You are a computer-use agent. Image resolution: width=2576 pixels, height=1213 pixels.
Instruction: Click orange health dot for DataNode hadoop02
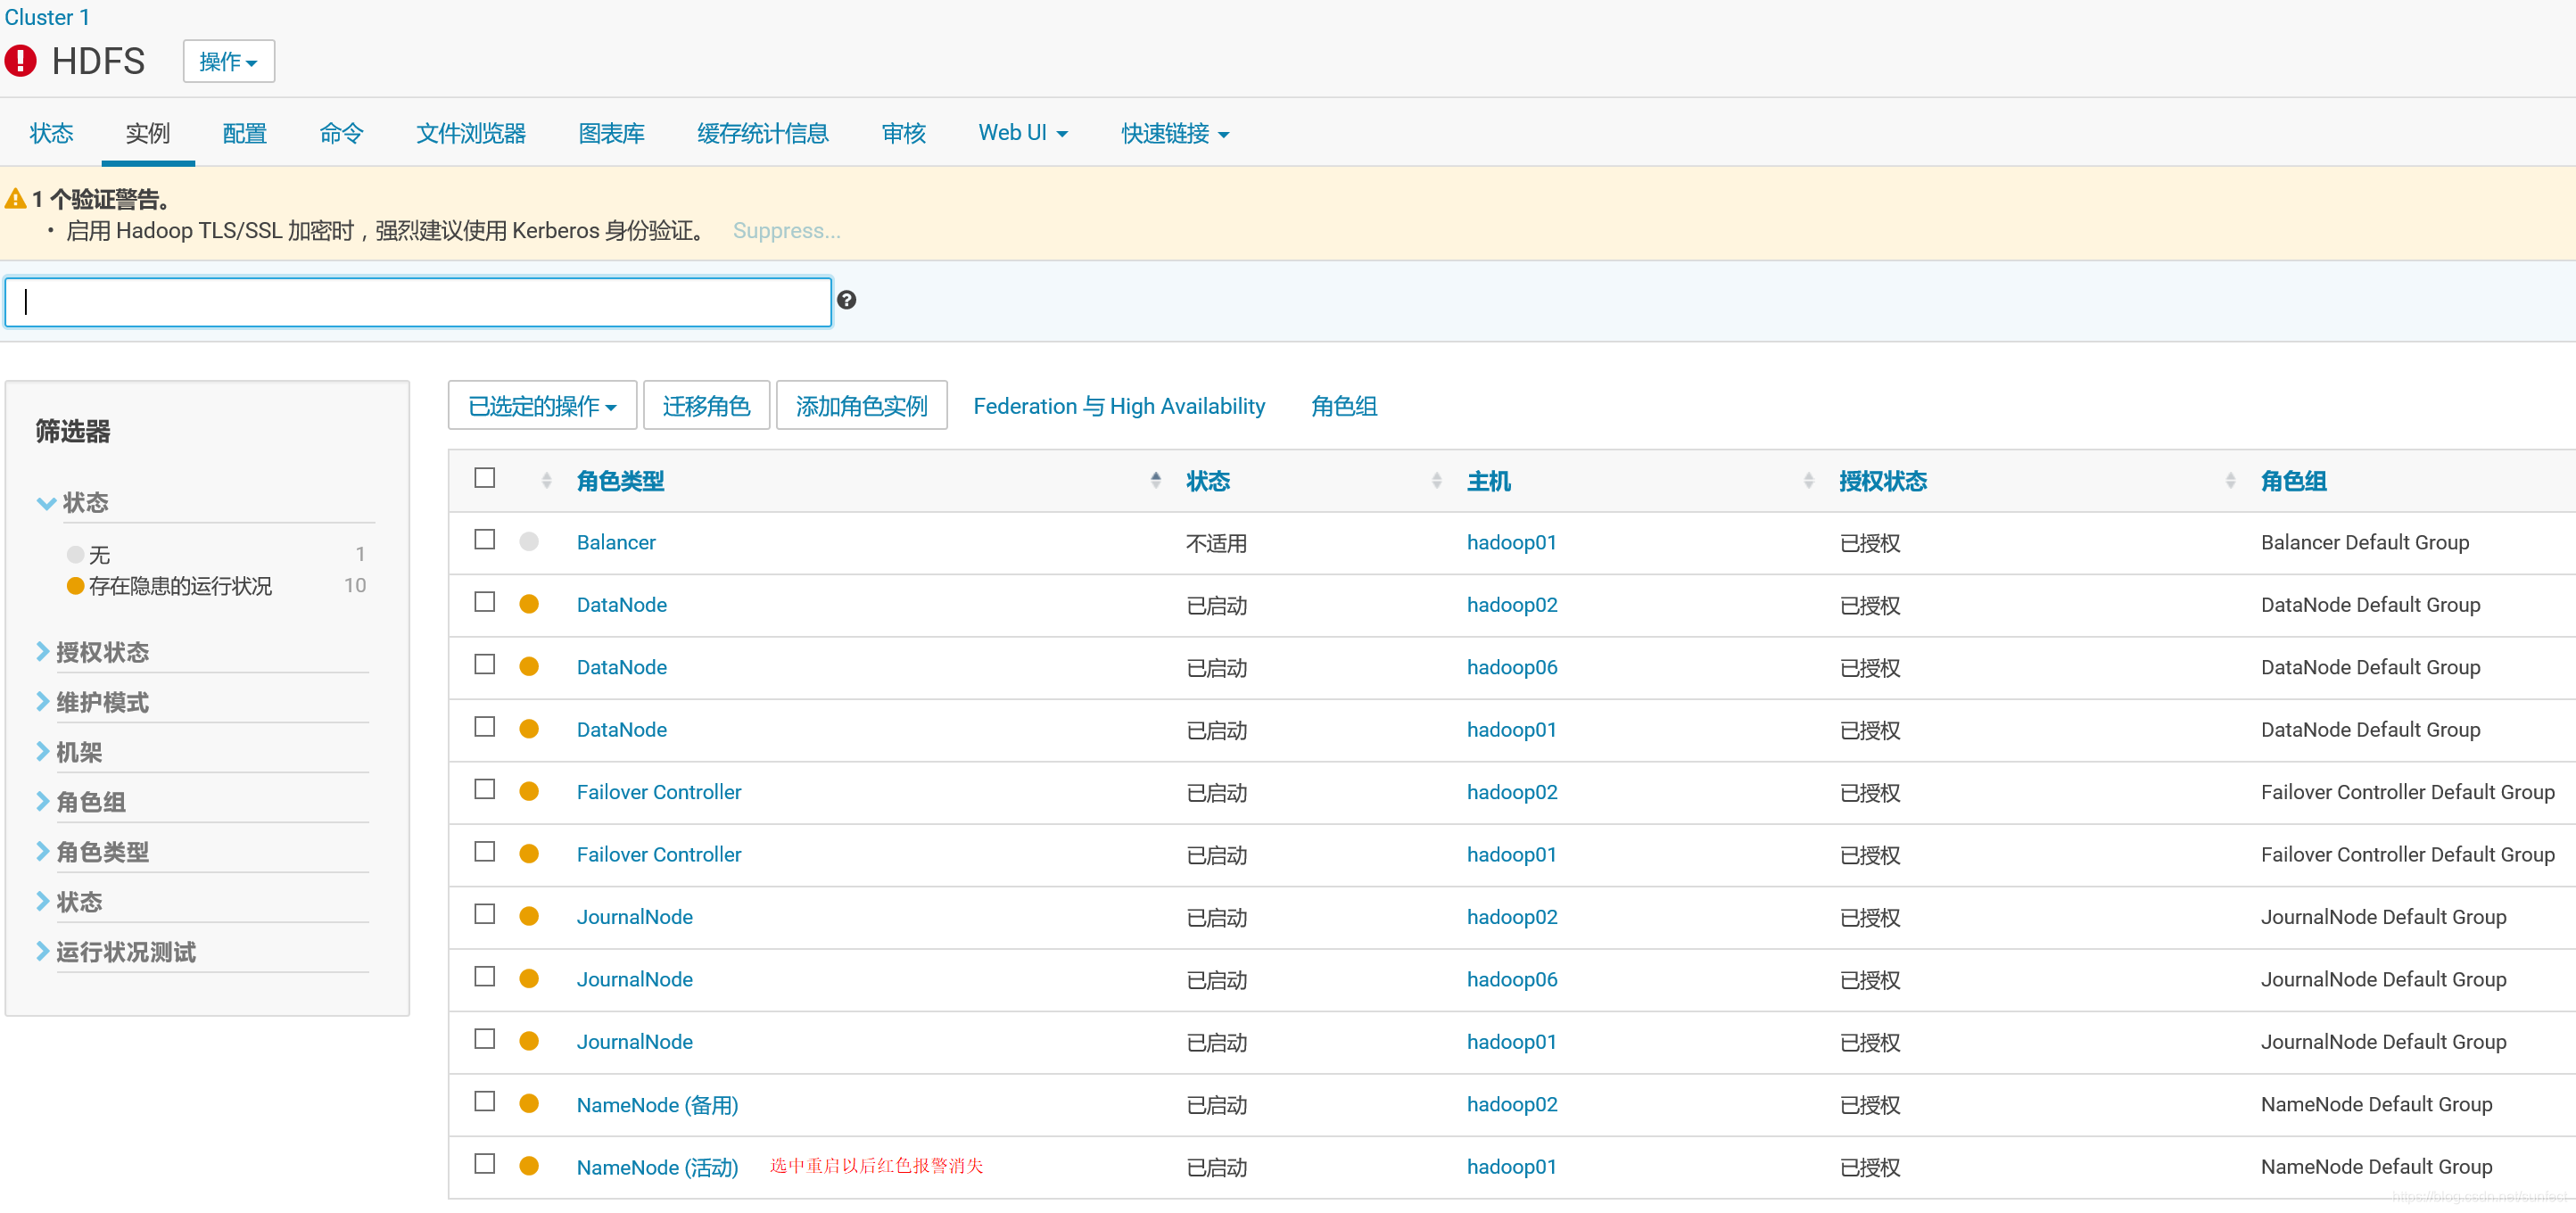529,604
